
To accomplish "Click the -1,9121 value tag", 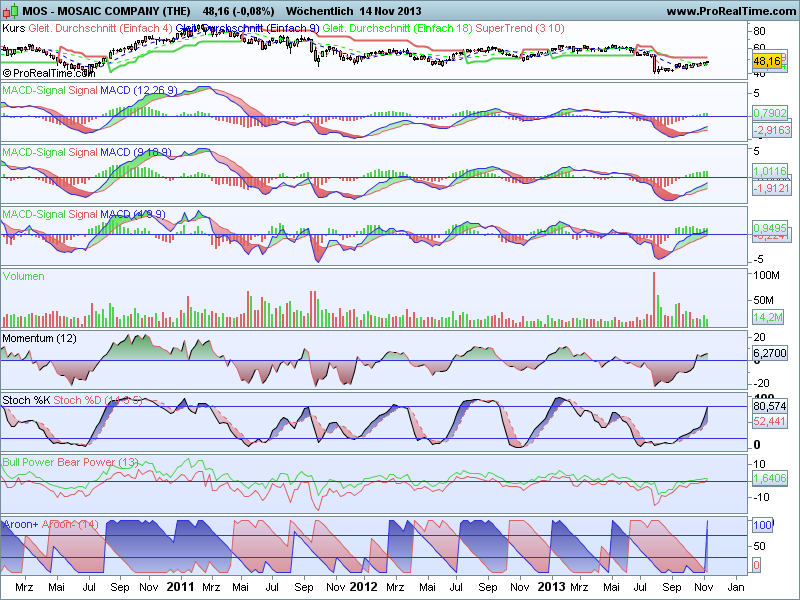I will click(x=772, y=188).
